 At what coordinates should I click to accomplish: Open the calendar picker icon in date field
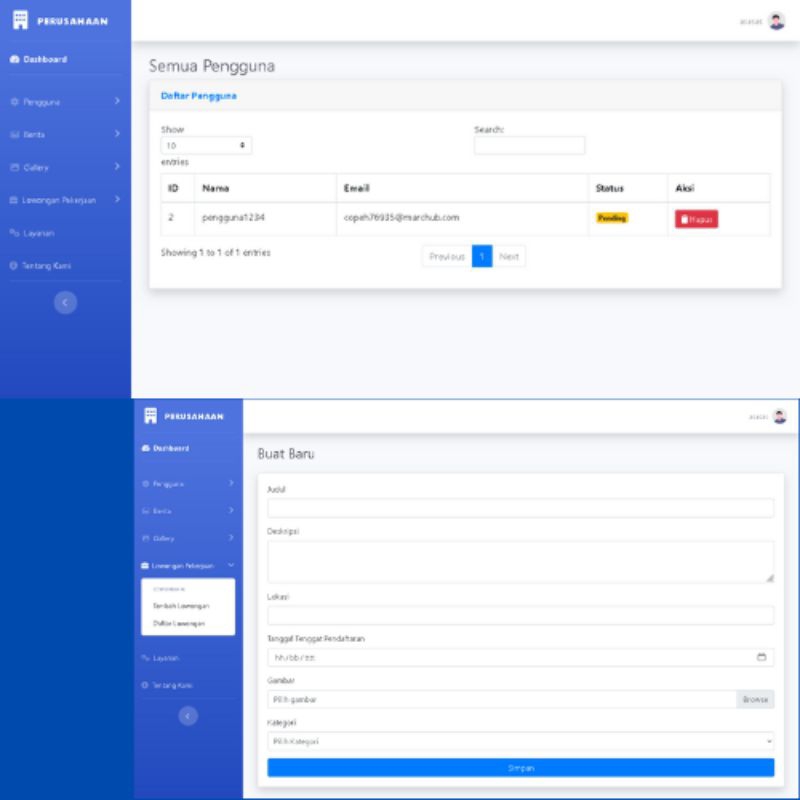click(761, 657)
